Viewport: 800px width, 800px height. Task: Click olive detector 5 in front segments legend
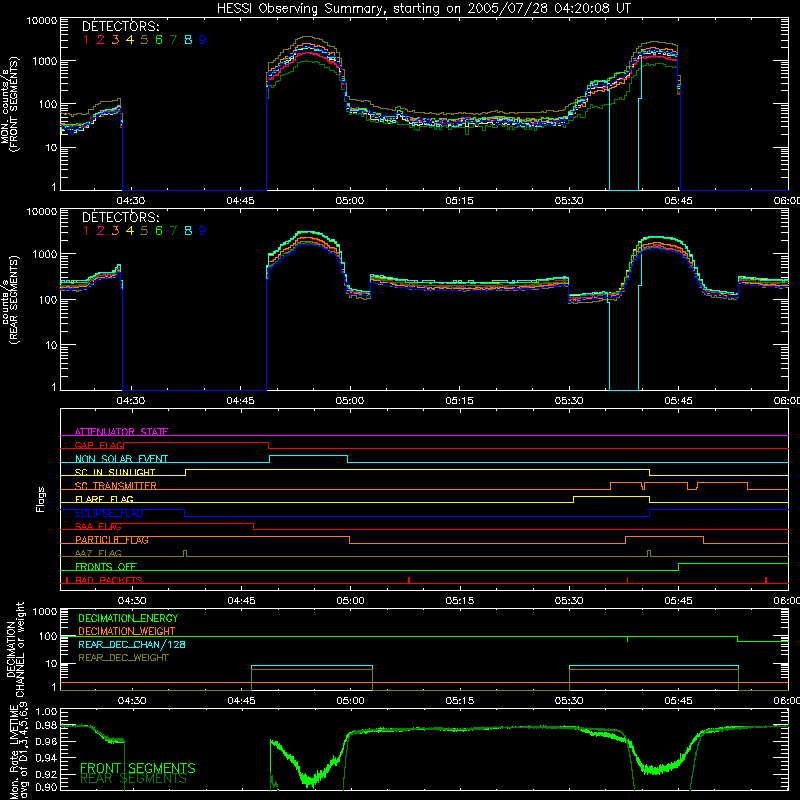[144, 40]
